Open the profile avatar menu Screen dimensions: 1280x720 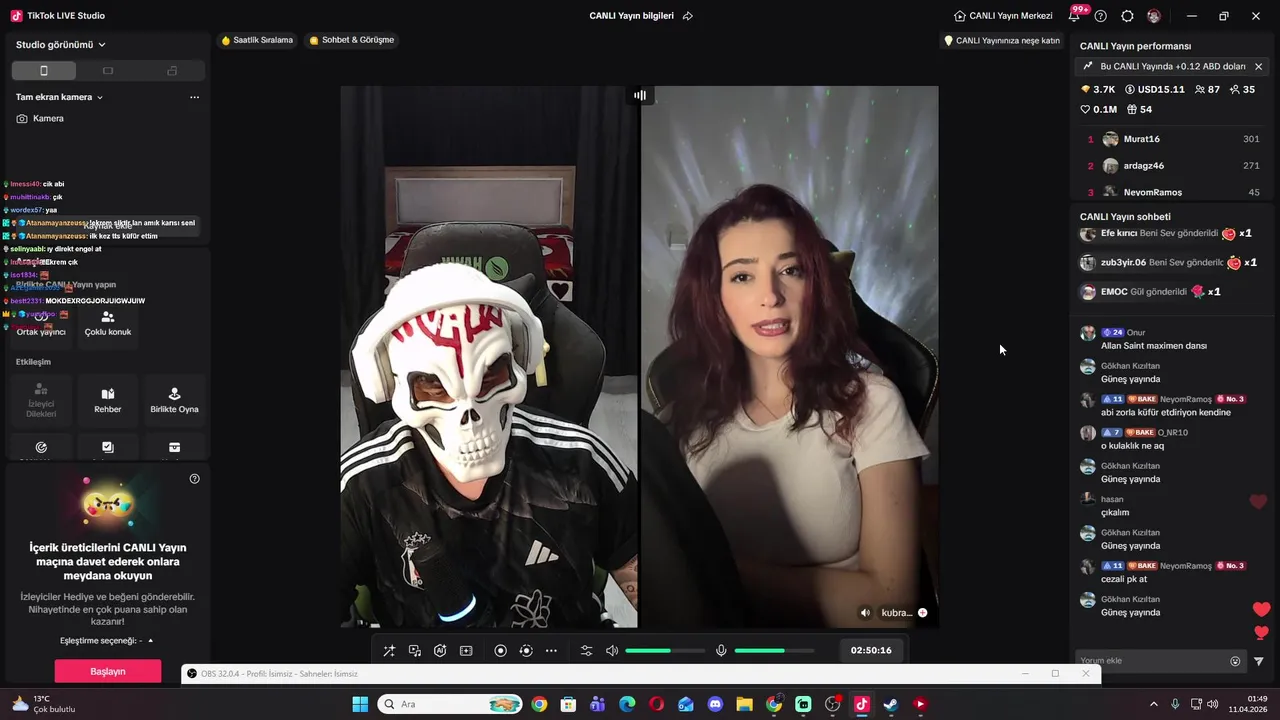point(1154,16)
